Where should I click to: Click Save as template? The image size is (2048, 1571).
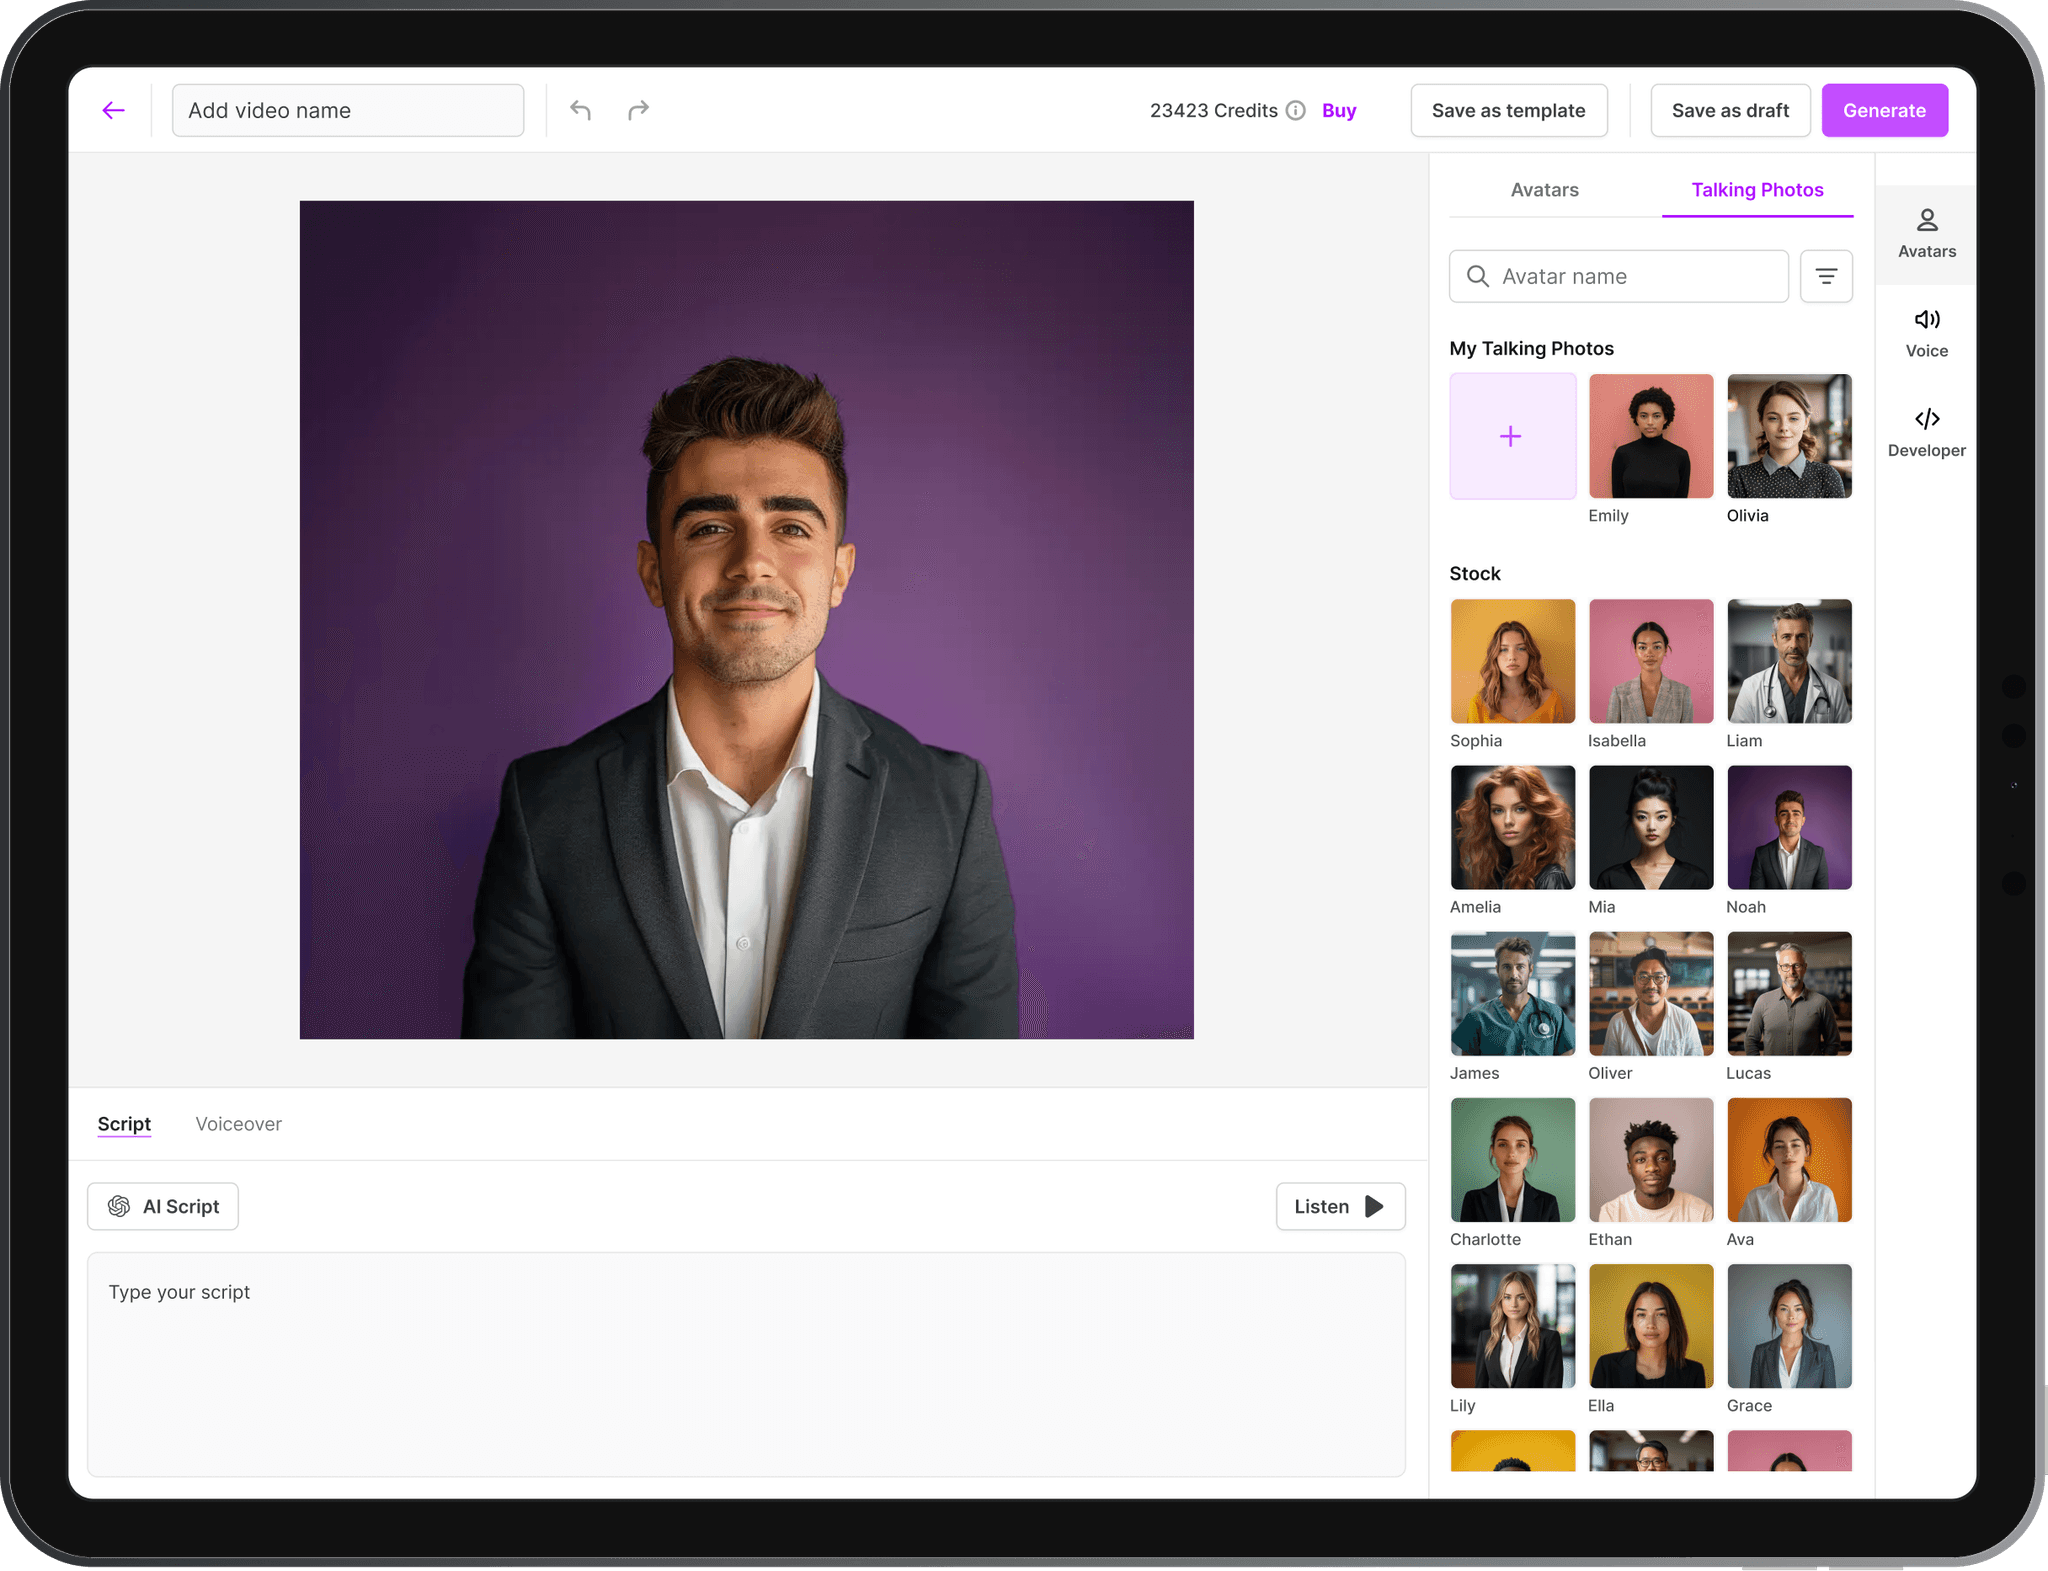coord(1508,110)
